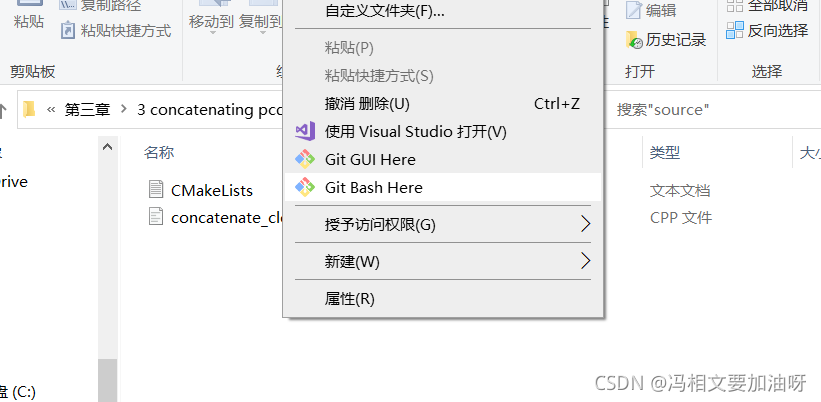821x402 pixels.
Task: Click the navigation pane scroll up arrow
Action: [107, 147]
